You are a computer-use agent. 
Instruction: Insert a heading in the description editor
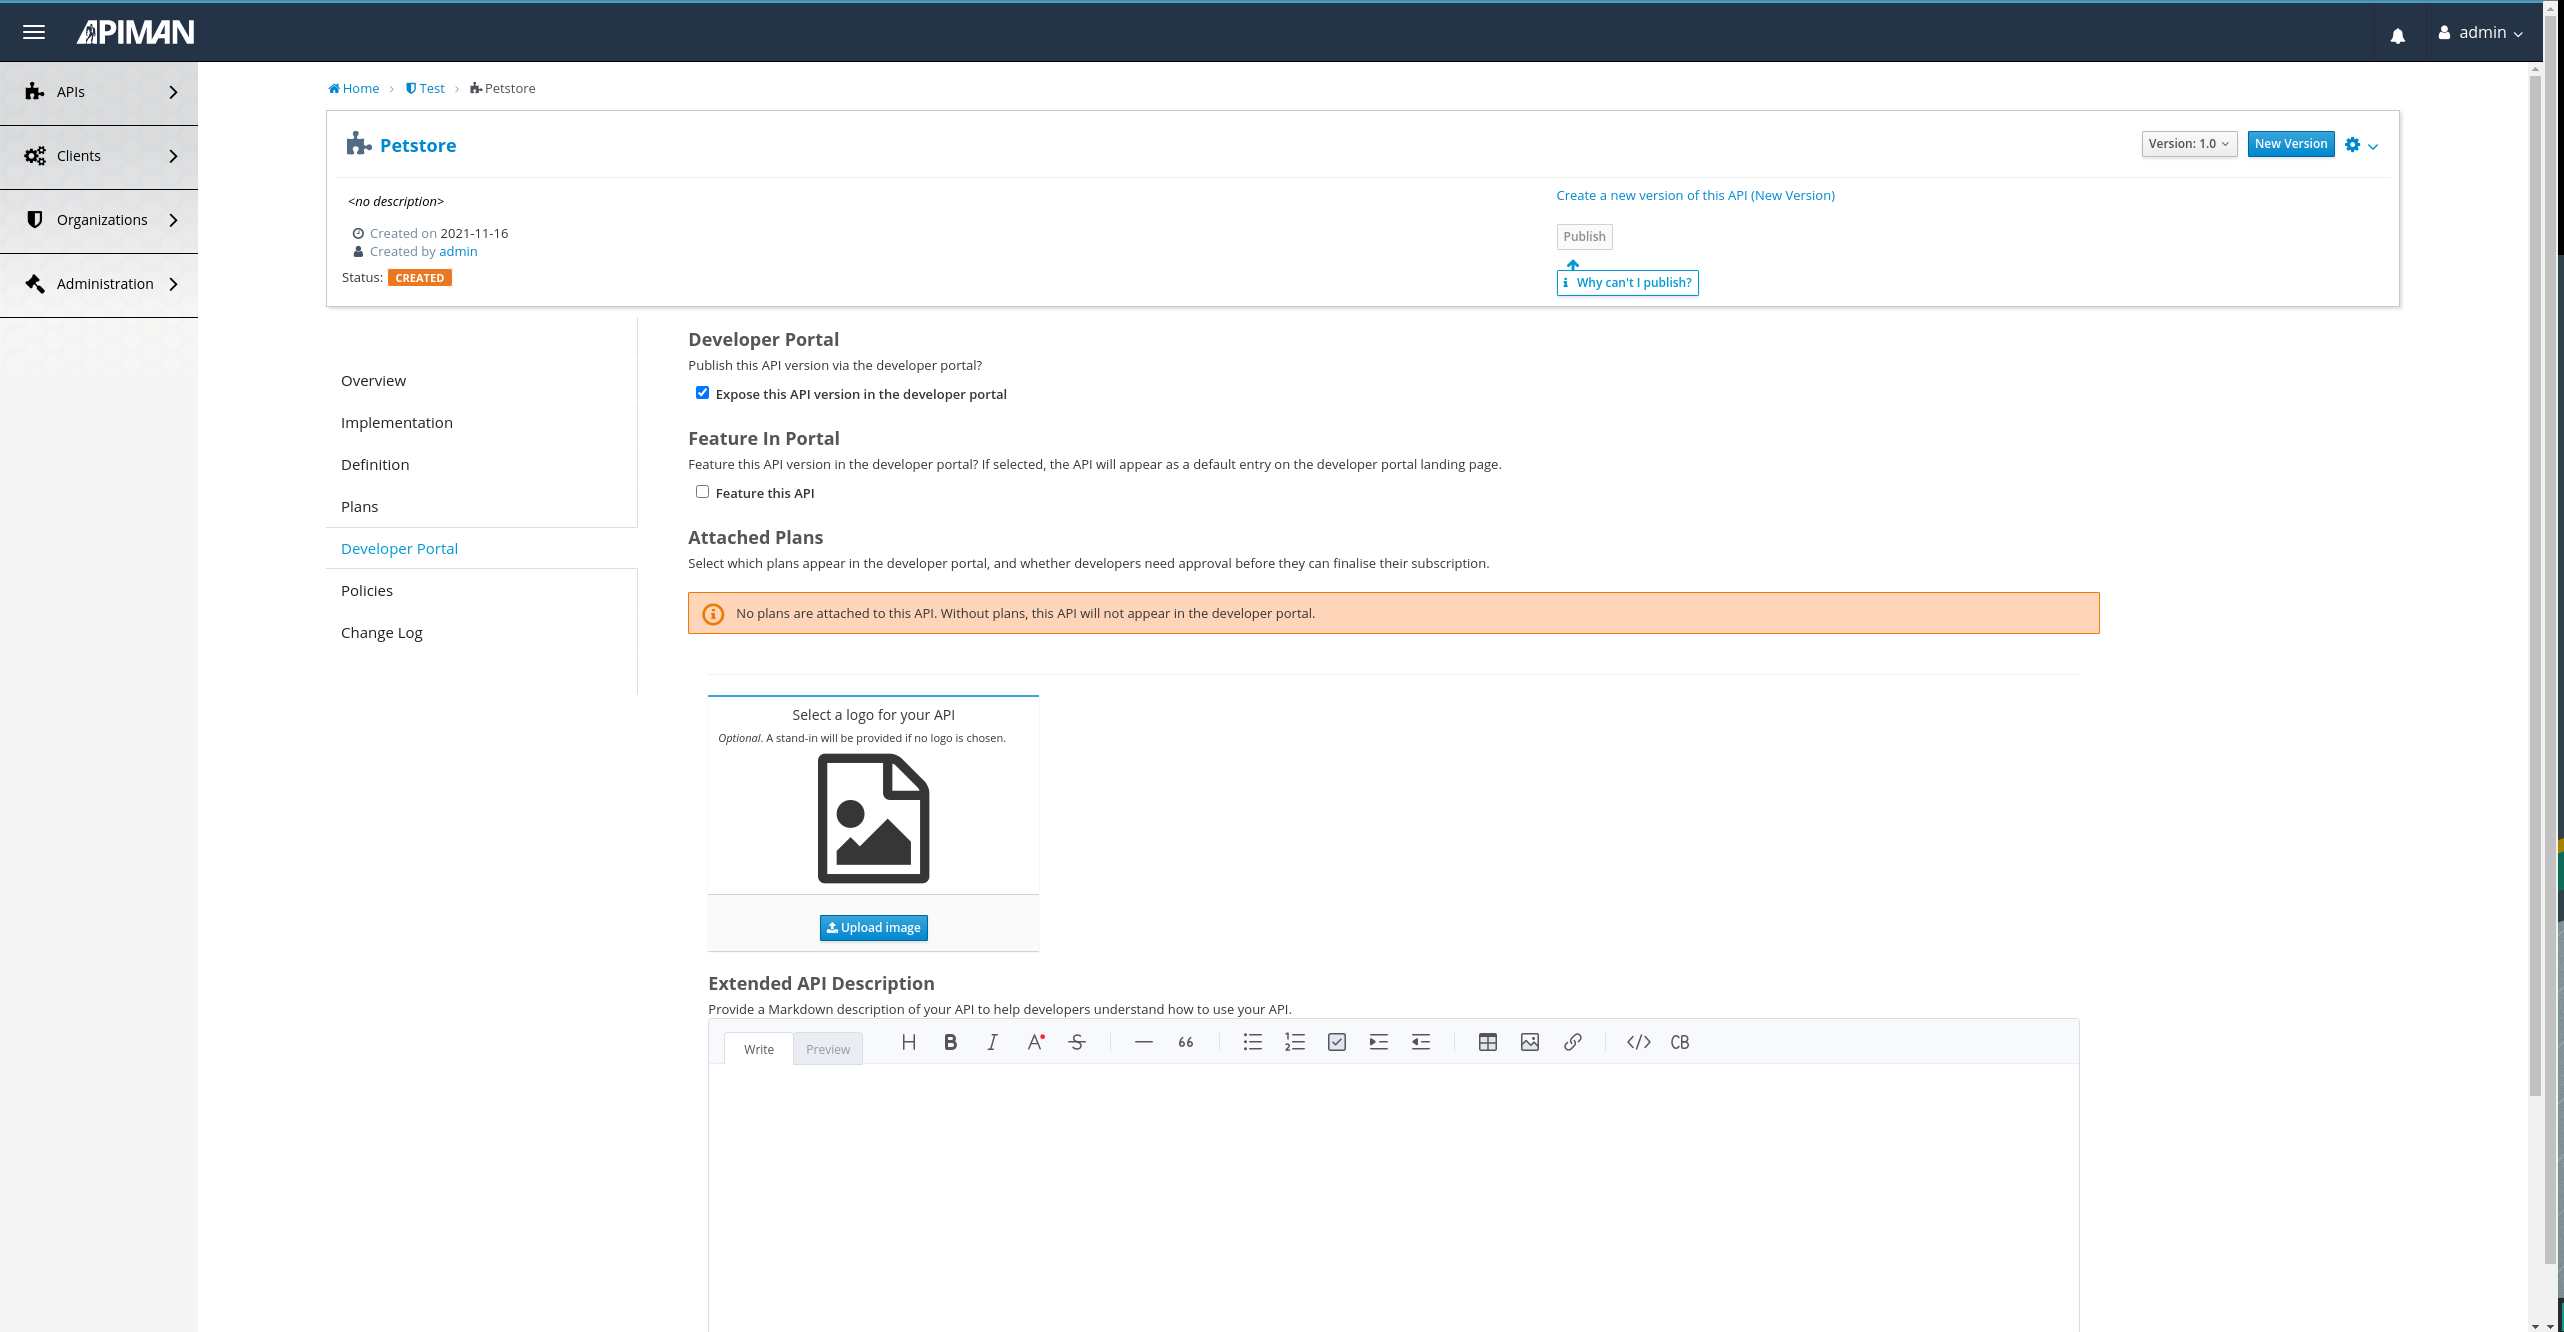pos(908,1042)
